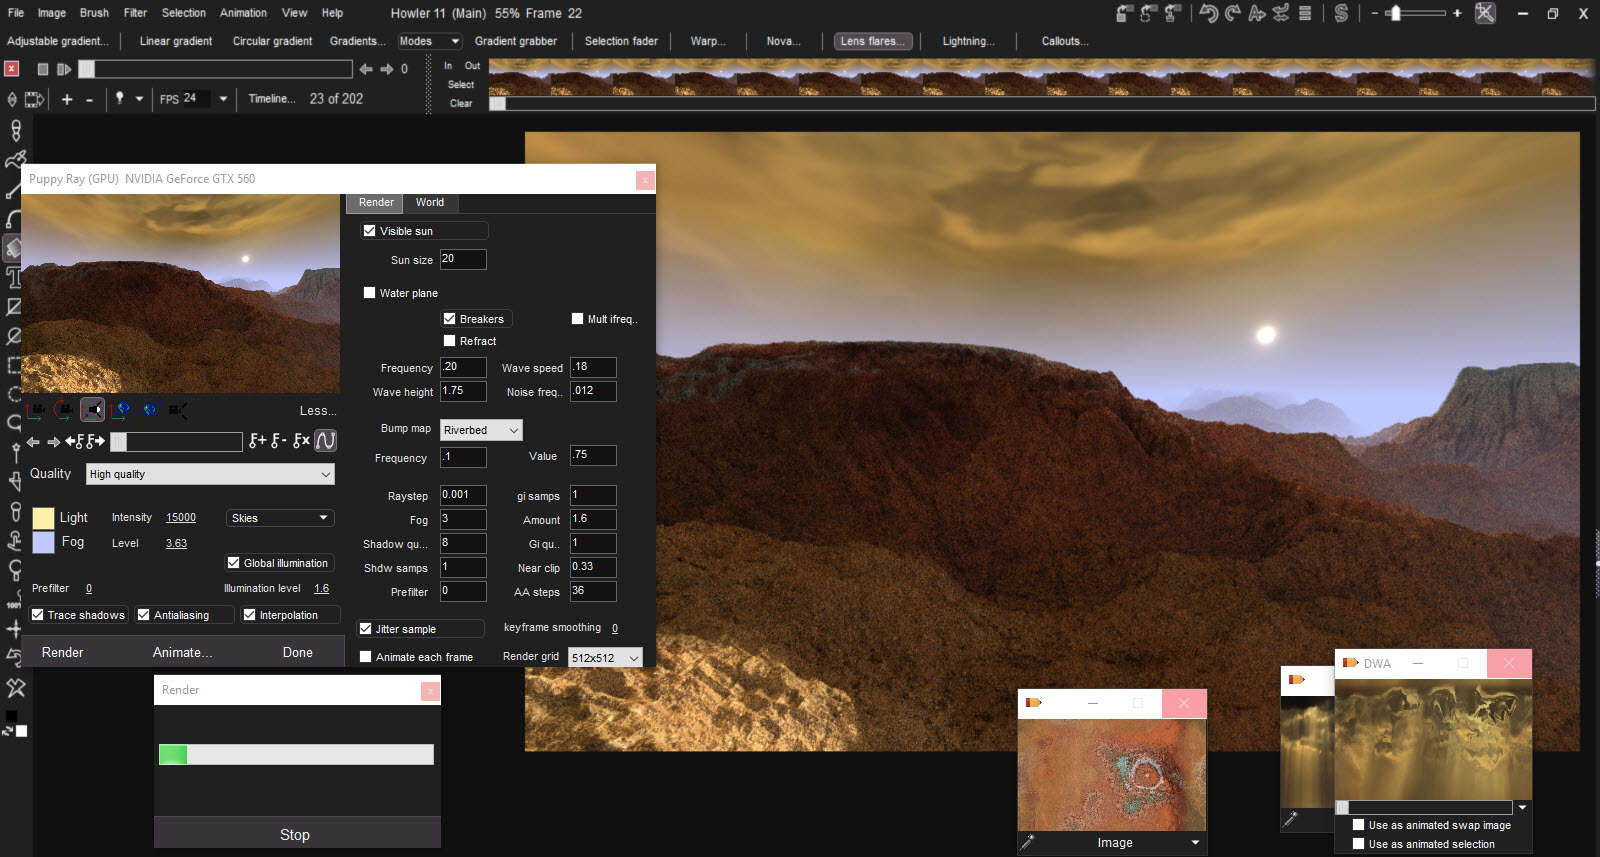Select the rotate camera icon

pos(64,410)
